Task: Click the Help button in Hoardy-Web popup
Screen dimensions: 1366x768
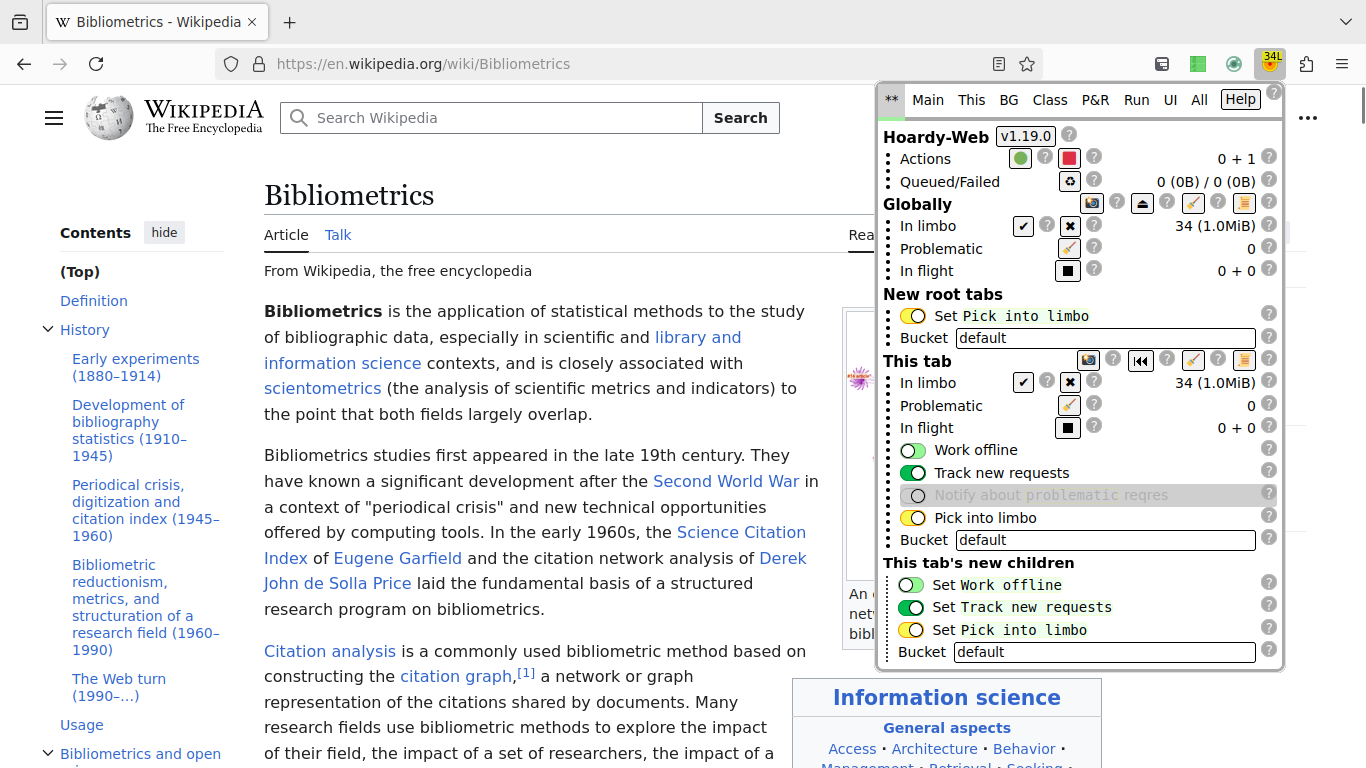Action: click(x=1241, y=99)
